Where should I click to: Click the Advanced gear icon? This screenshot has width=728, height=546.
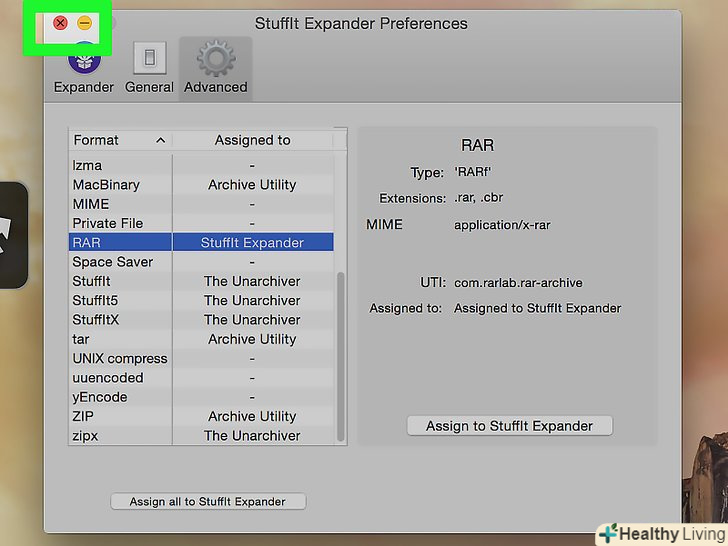(x=216, y=58)
